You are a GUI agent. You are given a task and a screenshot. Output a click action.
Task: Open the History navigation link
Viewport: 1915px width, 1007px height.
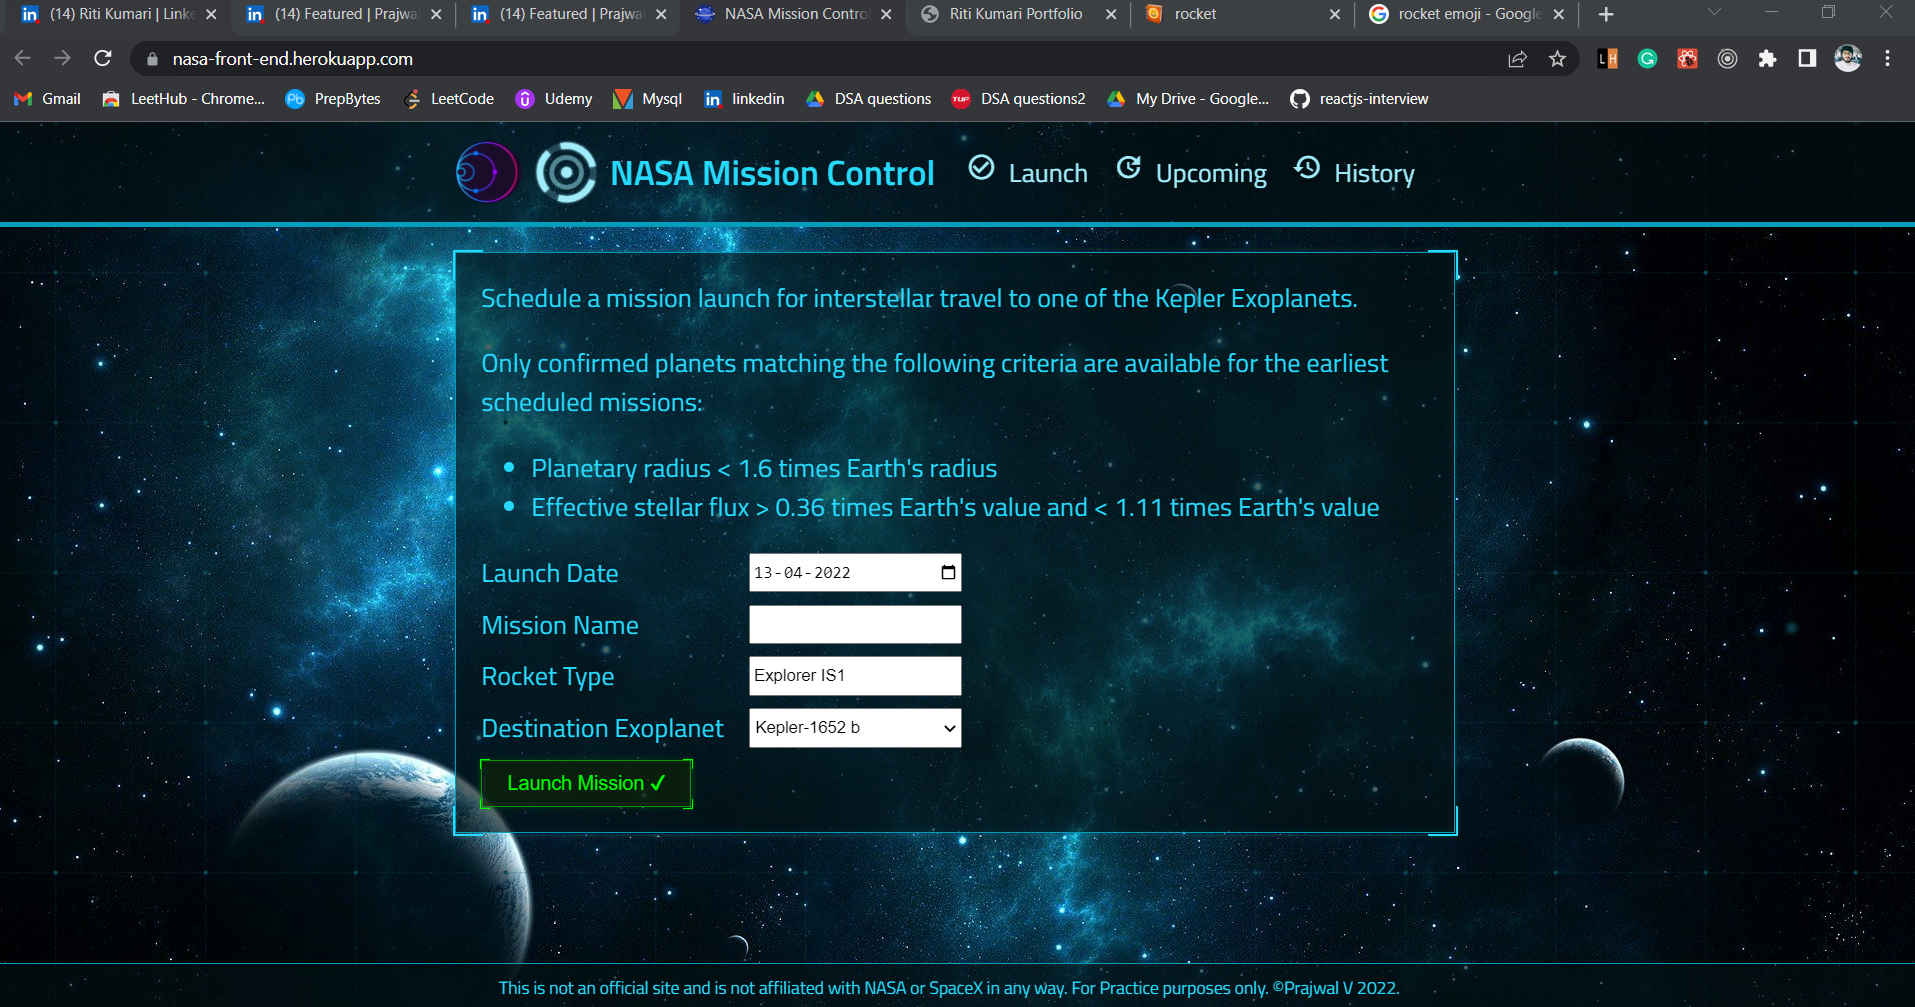pyautogui.click(x=1374, y=174)
